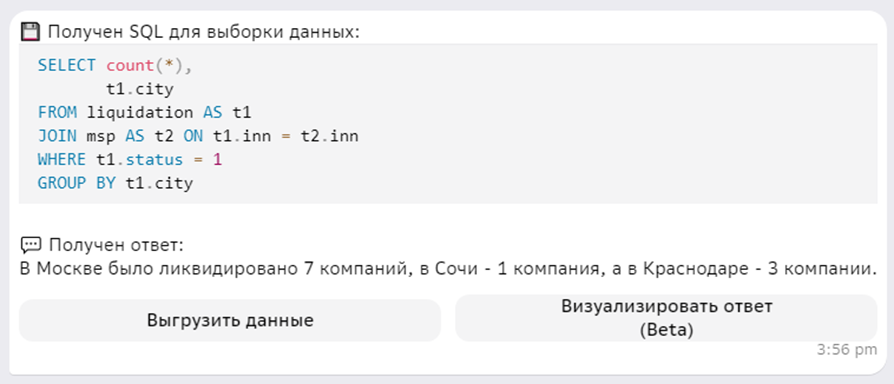894x384 pixels.
Task: Click the JOIN keyword in the query
Action: tap(57, 136)
